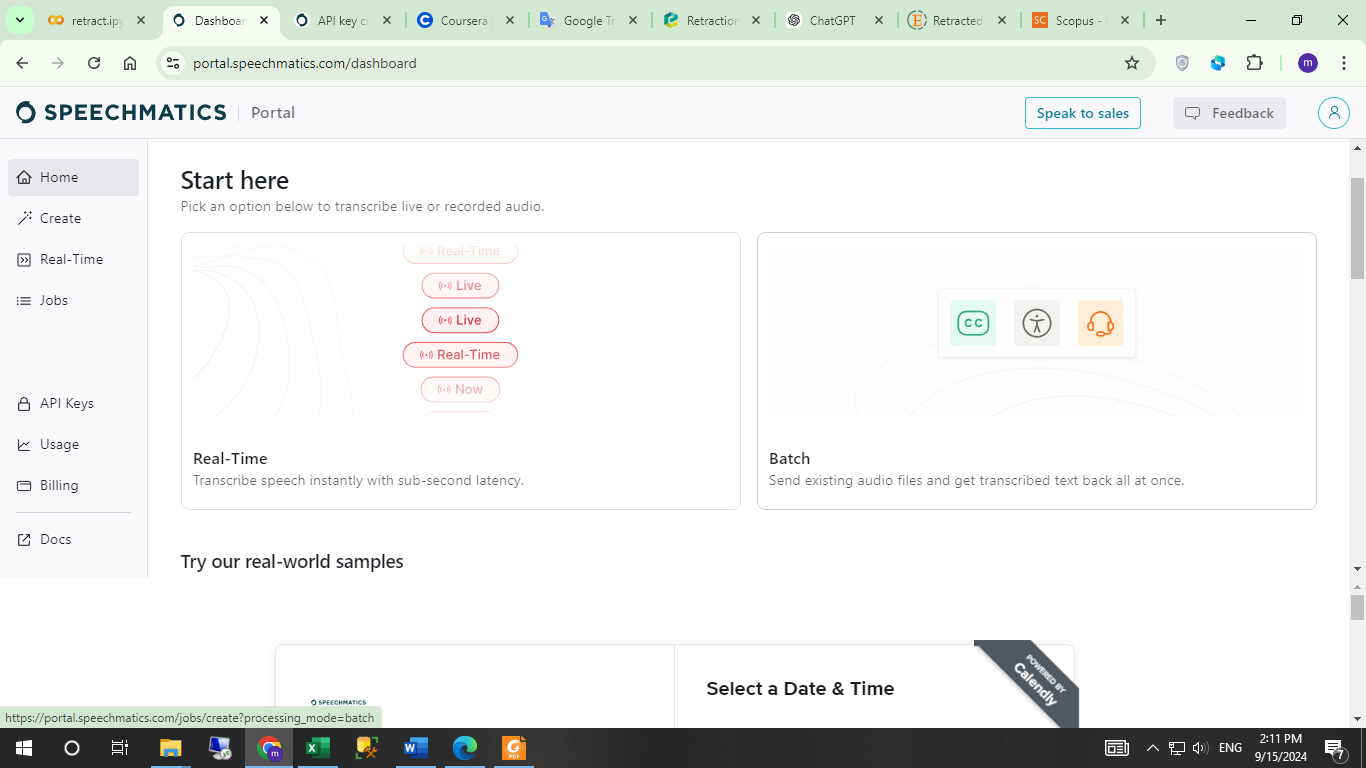
Task: Click the highlighted Real-Time pill
Action: coord(460,355)
